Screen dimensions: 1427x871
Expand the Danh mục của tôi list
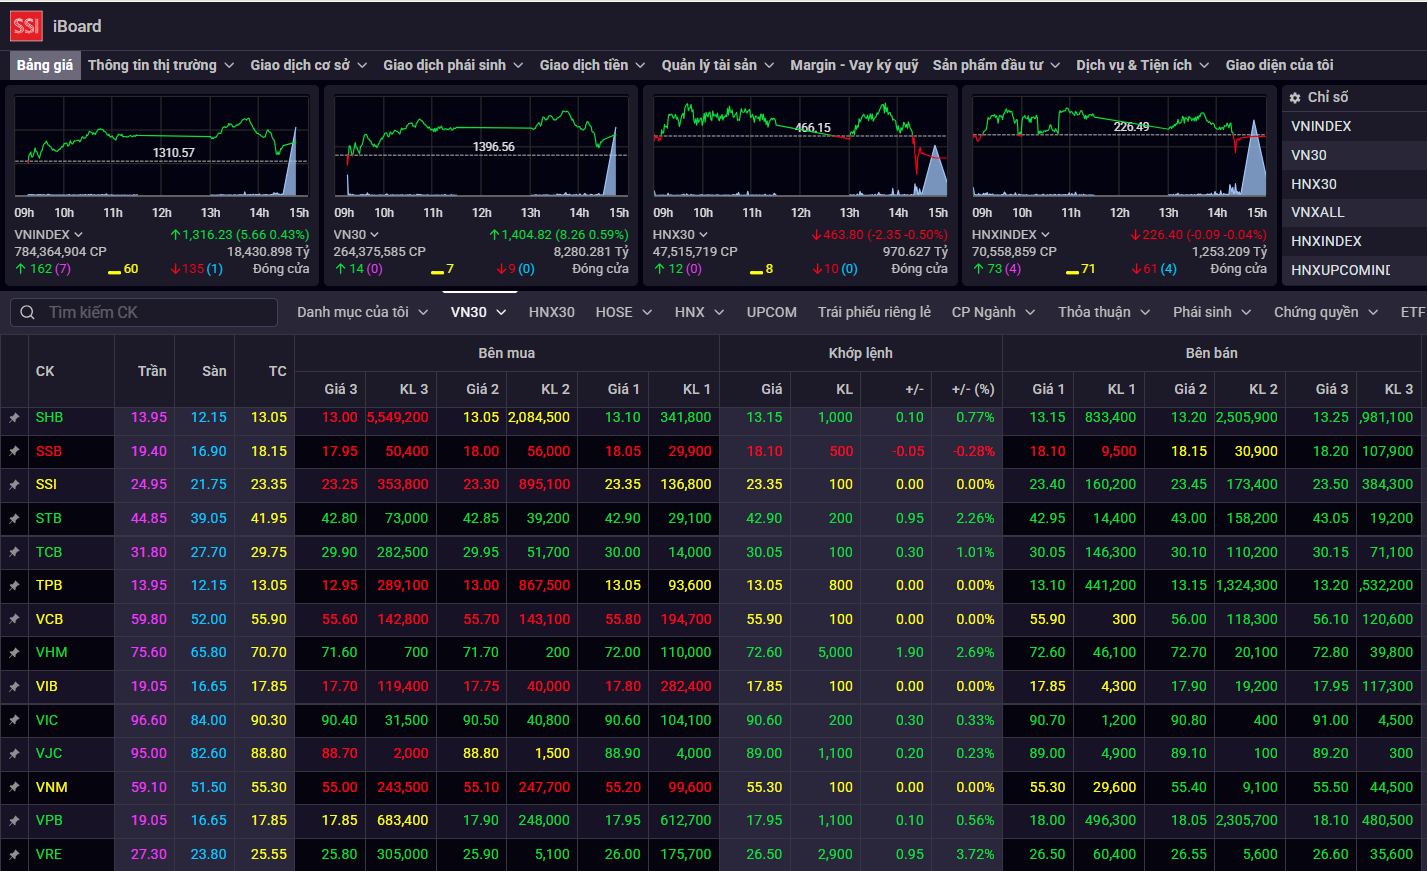tap(363, 312)
